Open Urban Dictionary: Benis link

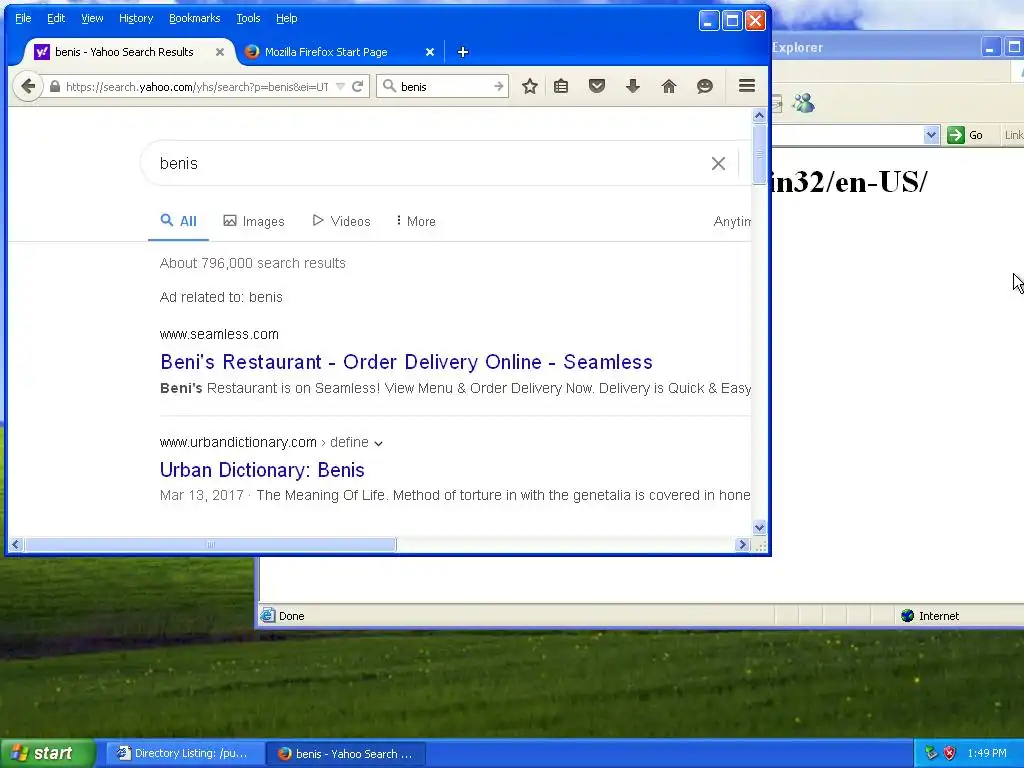[x=262, y=470]
